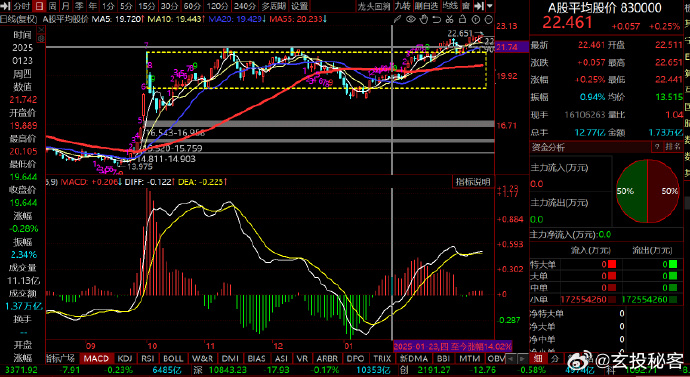The image size is (690, 377).
Task: Click the red 大单 inflow color swatch
Action: [612, 276]
